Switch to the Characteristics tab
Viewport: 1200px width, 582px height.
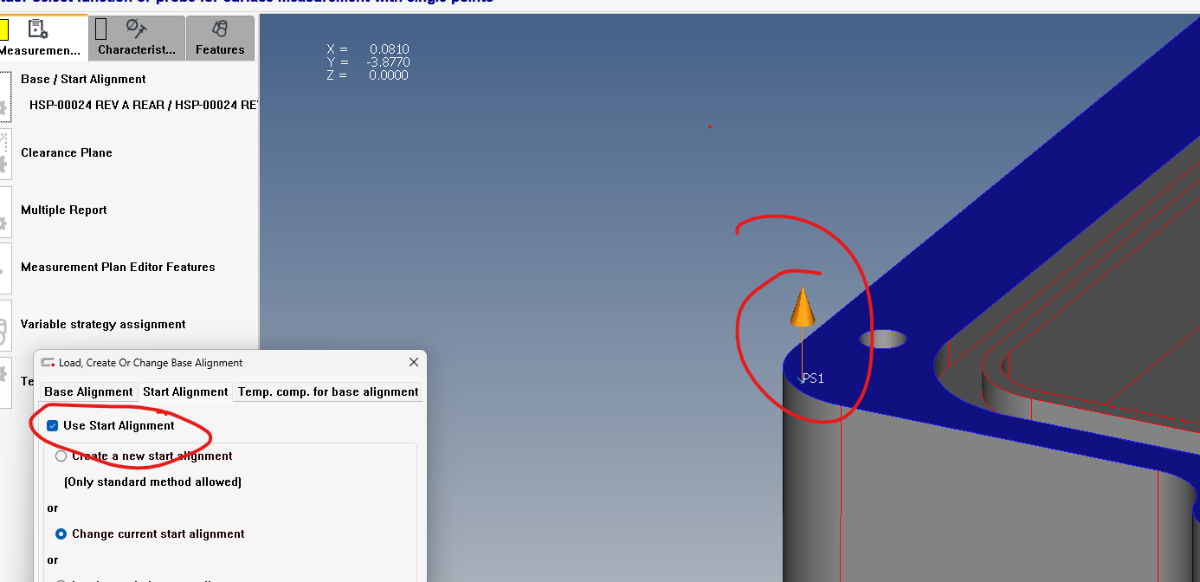tap(136, 38)
